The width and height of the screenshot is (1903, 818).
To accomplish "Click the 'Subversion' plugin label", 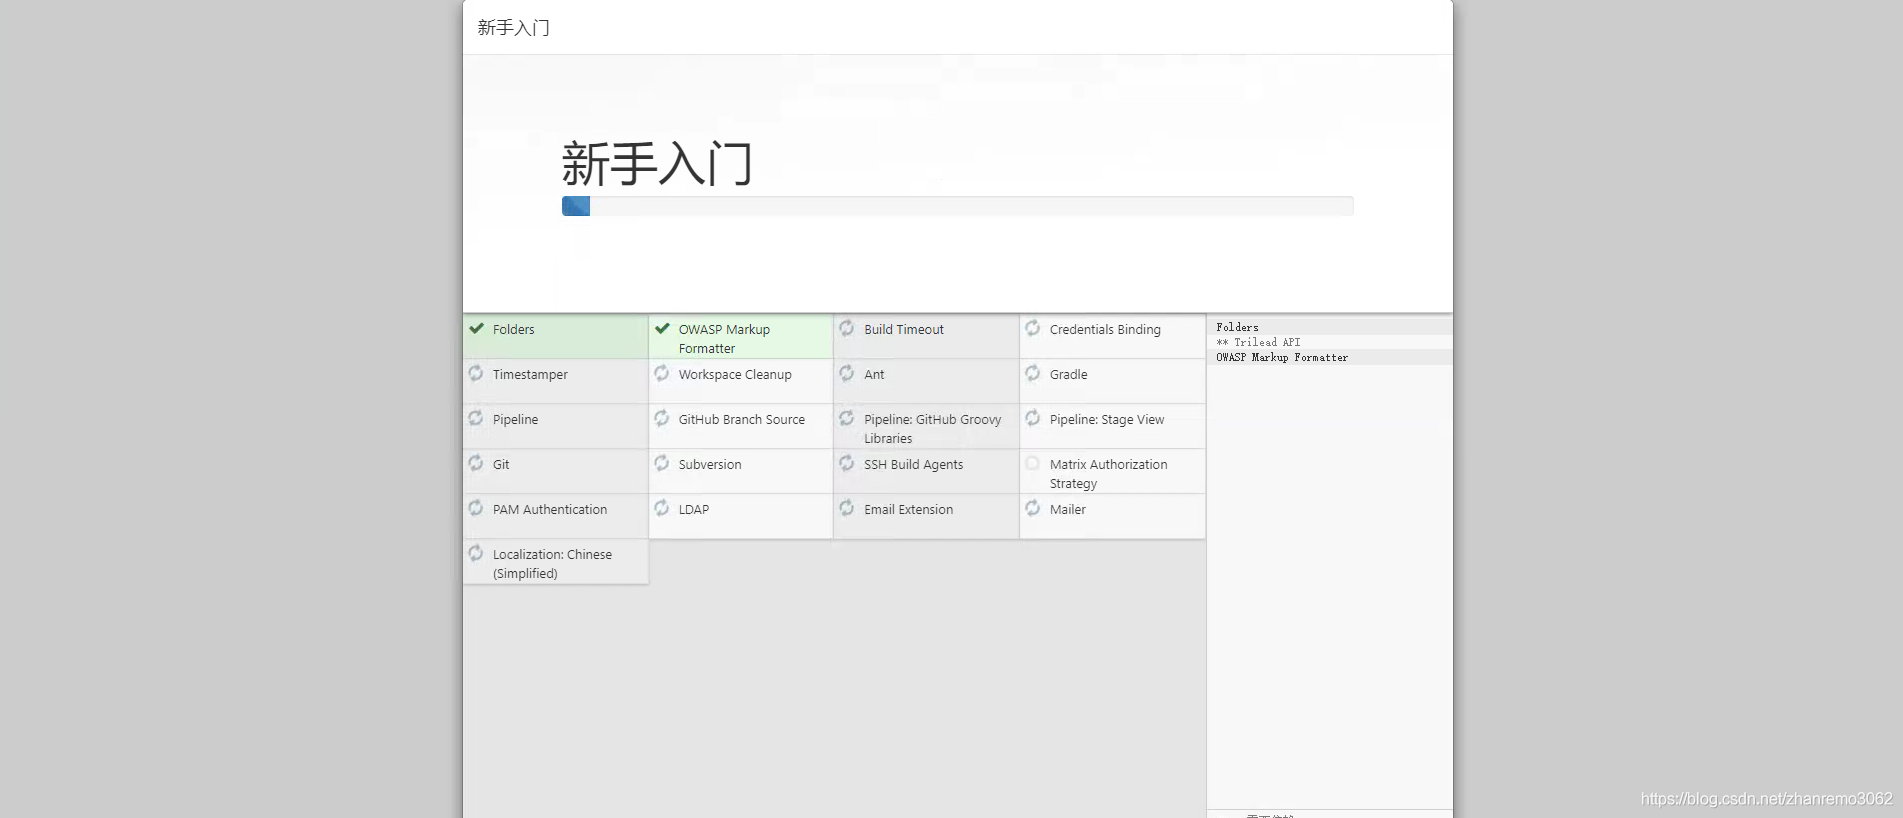I will click(x=710, y=465).
